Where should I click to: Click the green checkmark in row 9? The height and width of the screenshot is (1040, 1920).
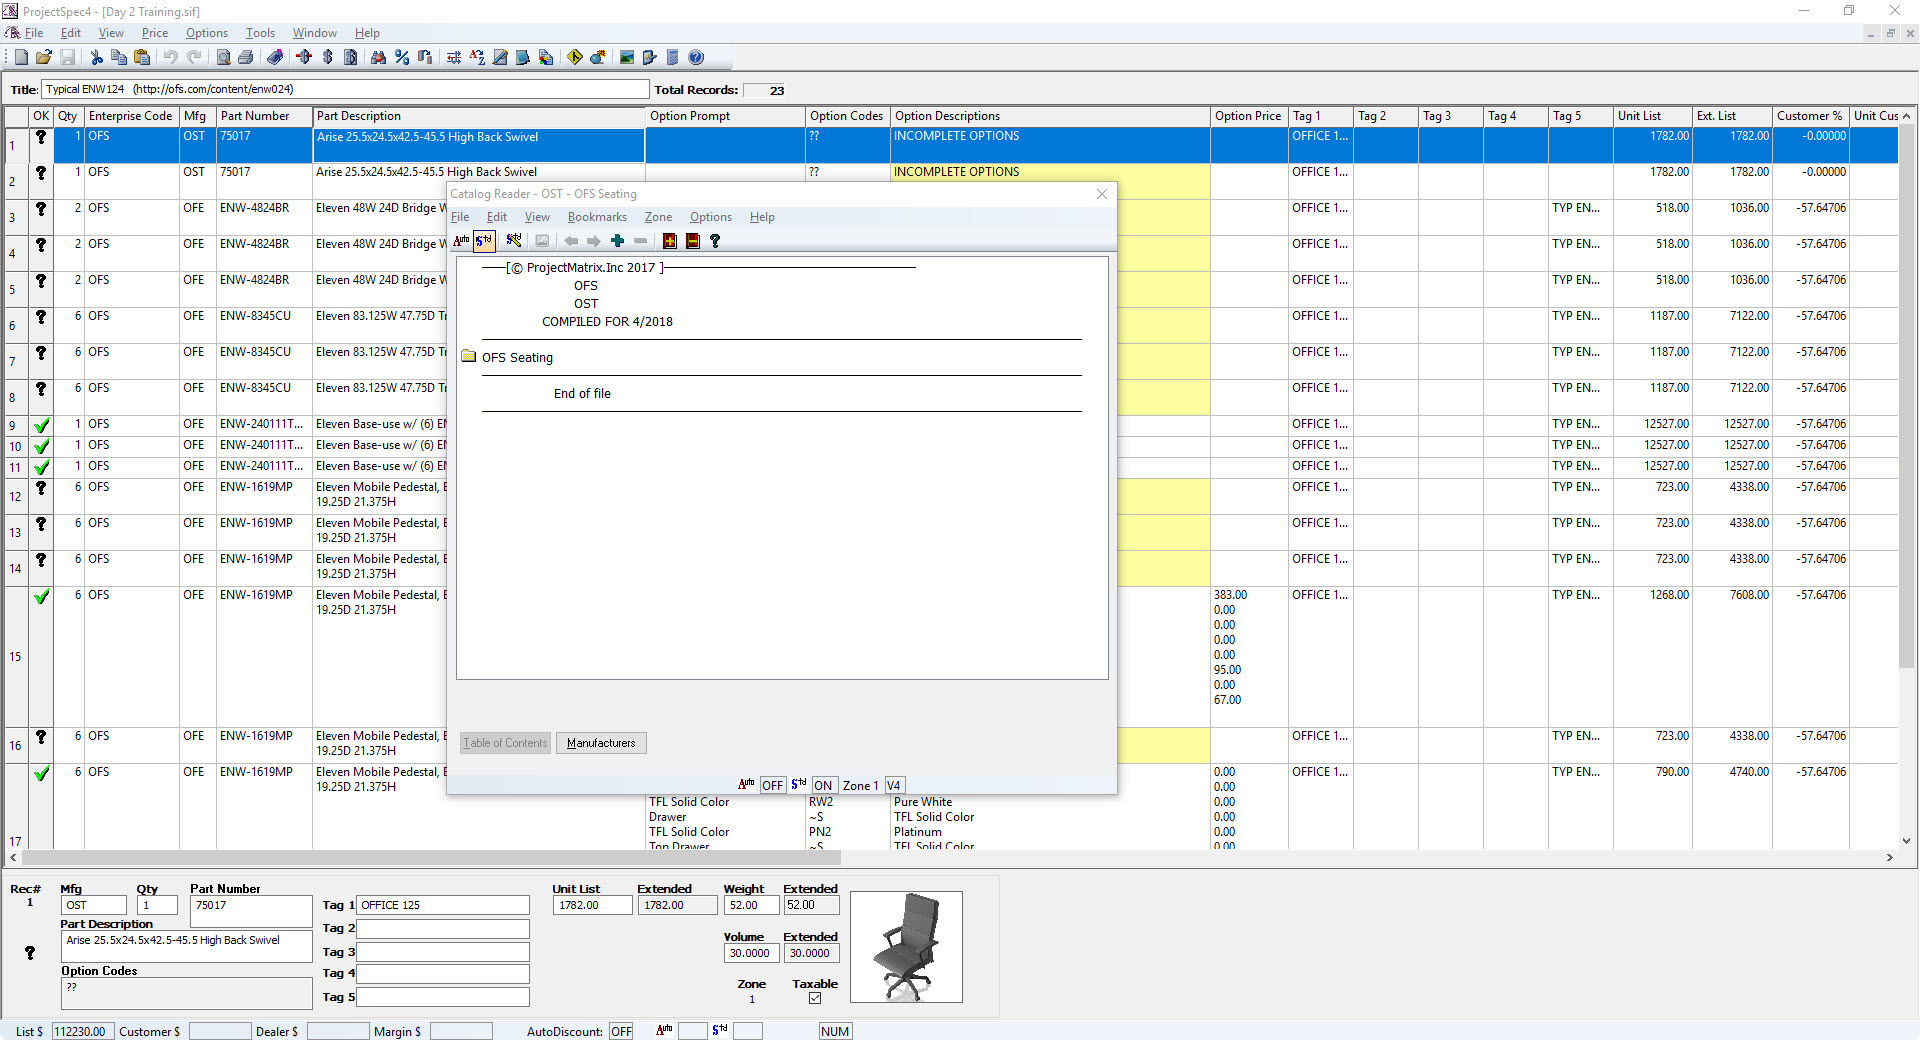(41, 425)
